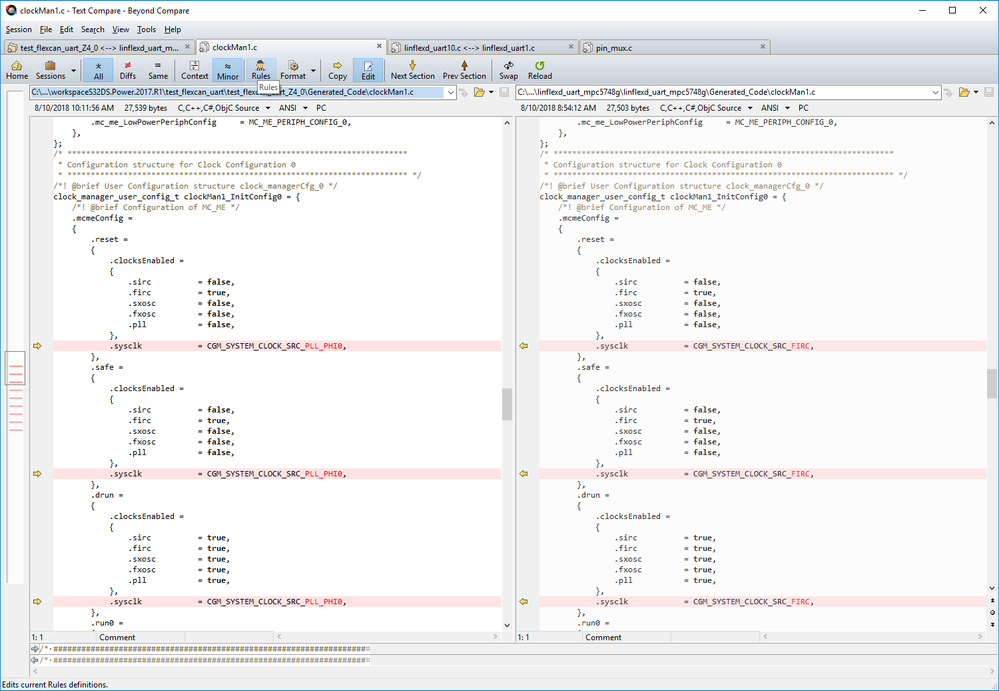Copy second PLL_PHI0 sysclk line to right

37,474
